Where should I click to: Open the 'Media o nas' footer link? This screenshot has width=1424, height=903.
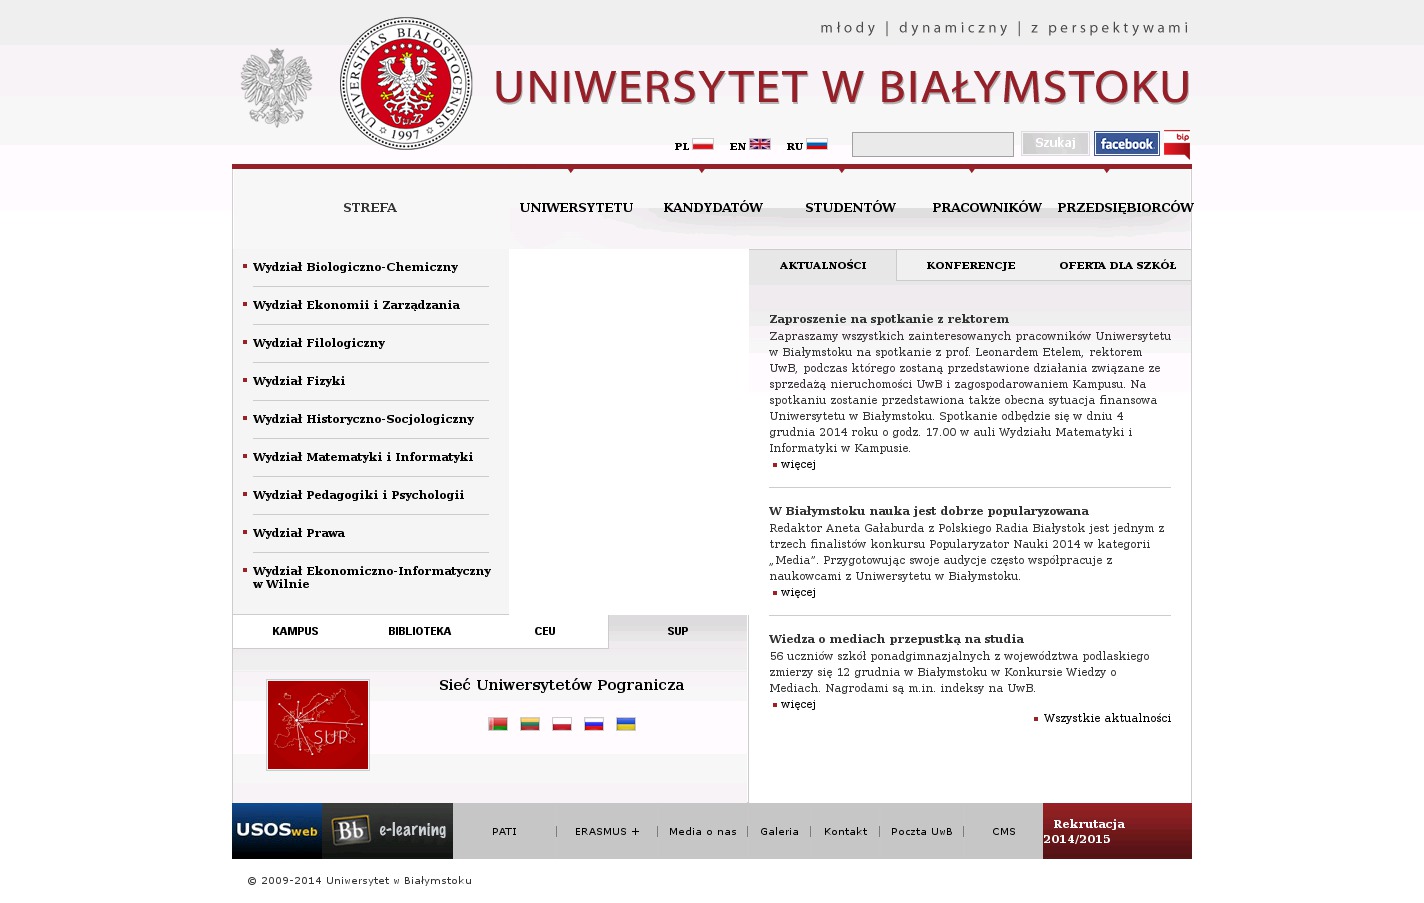(x=703, y=831)
